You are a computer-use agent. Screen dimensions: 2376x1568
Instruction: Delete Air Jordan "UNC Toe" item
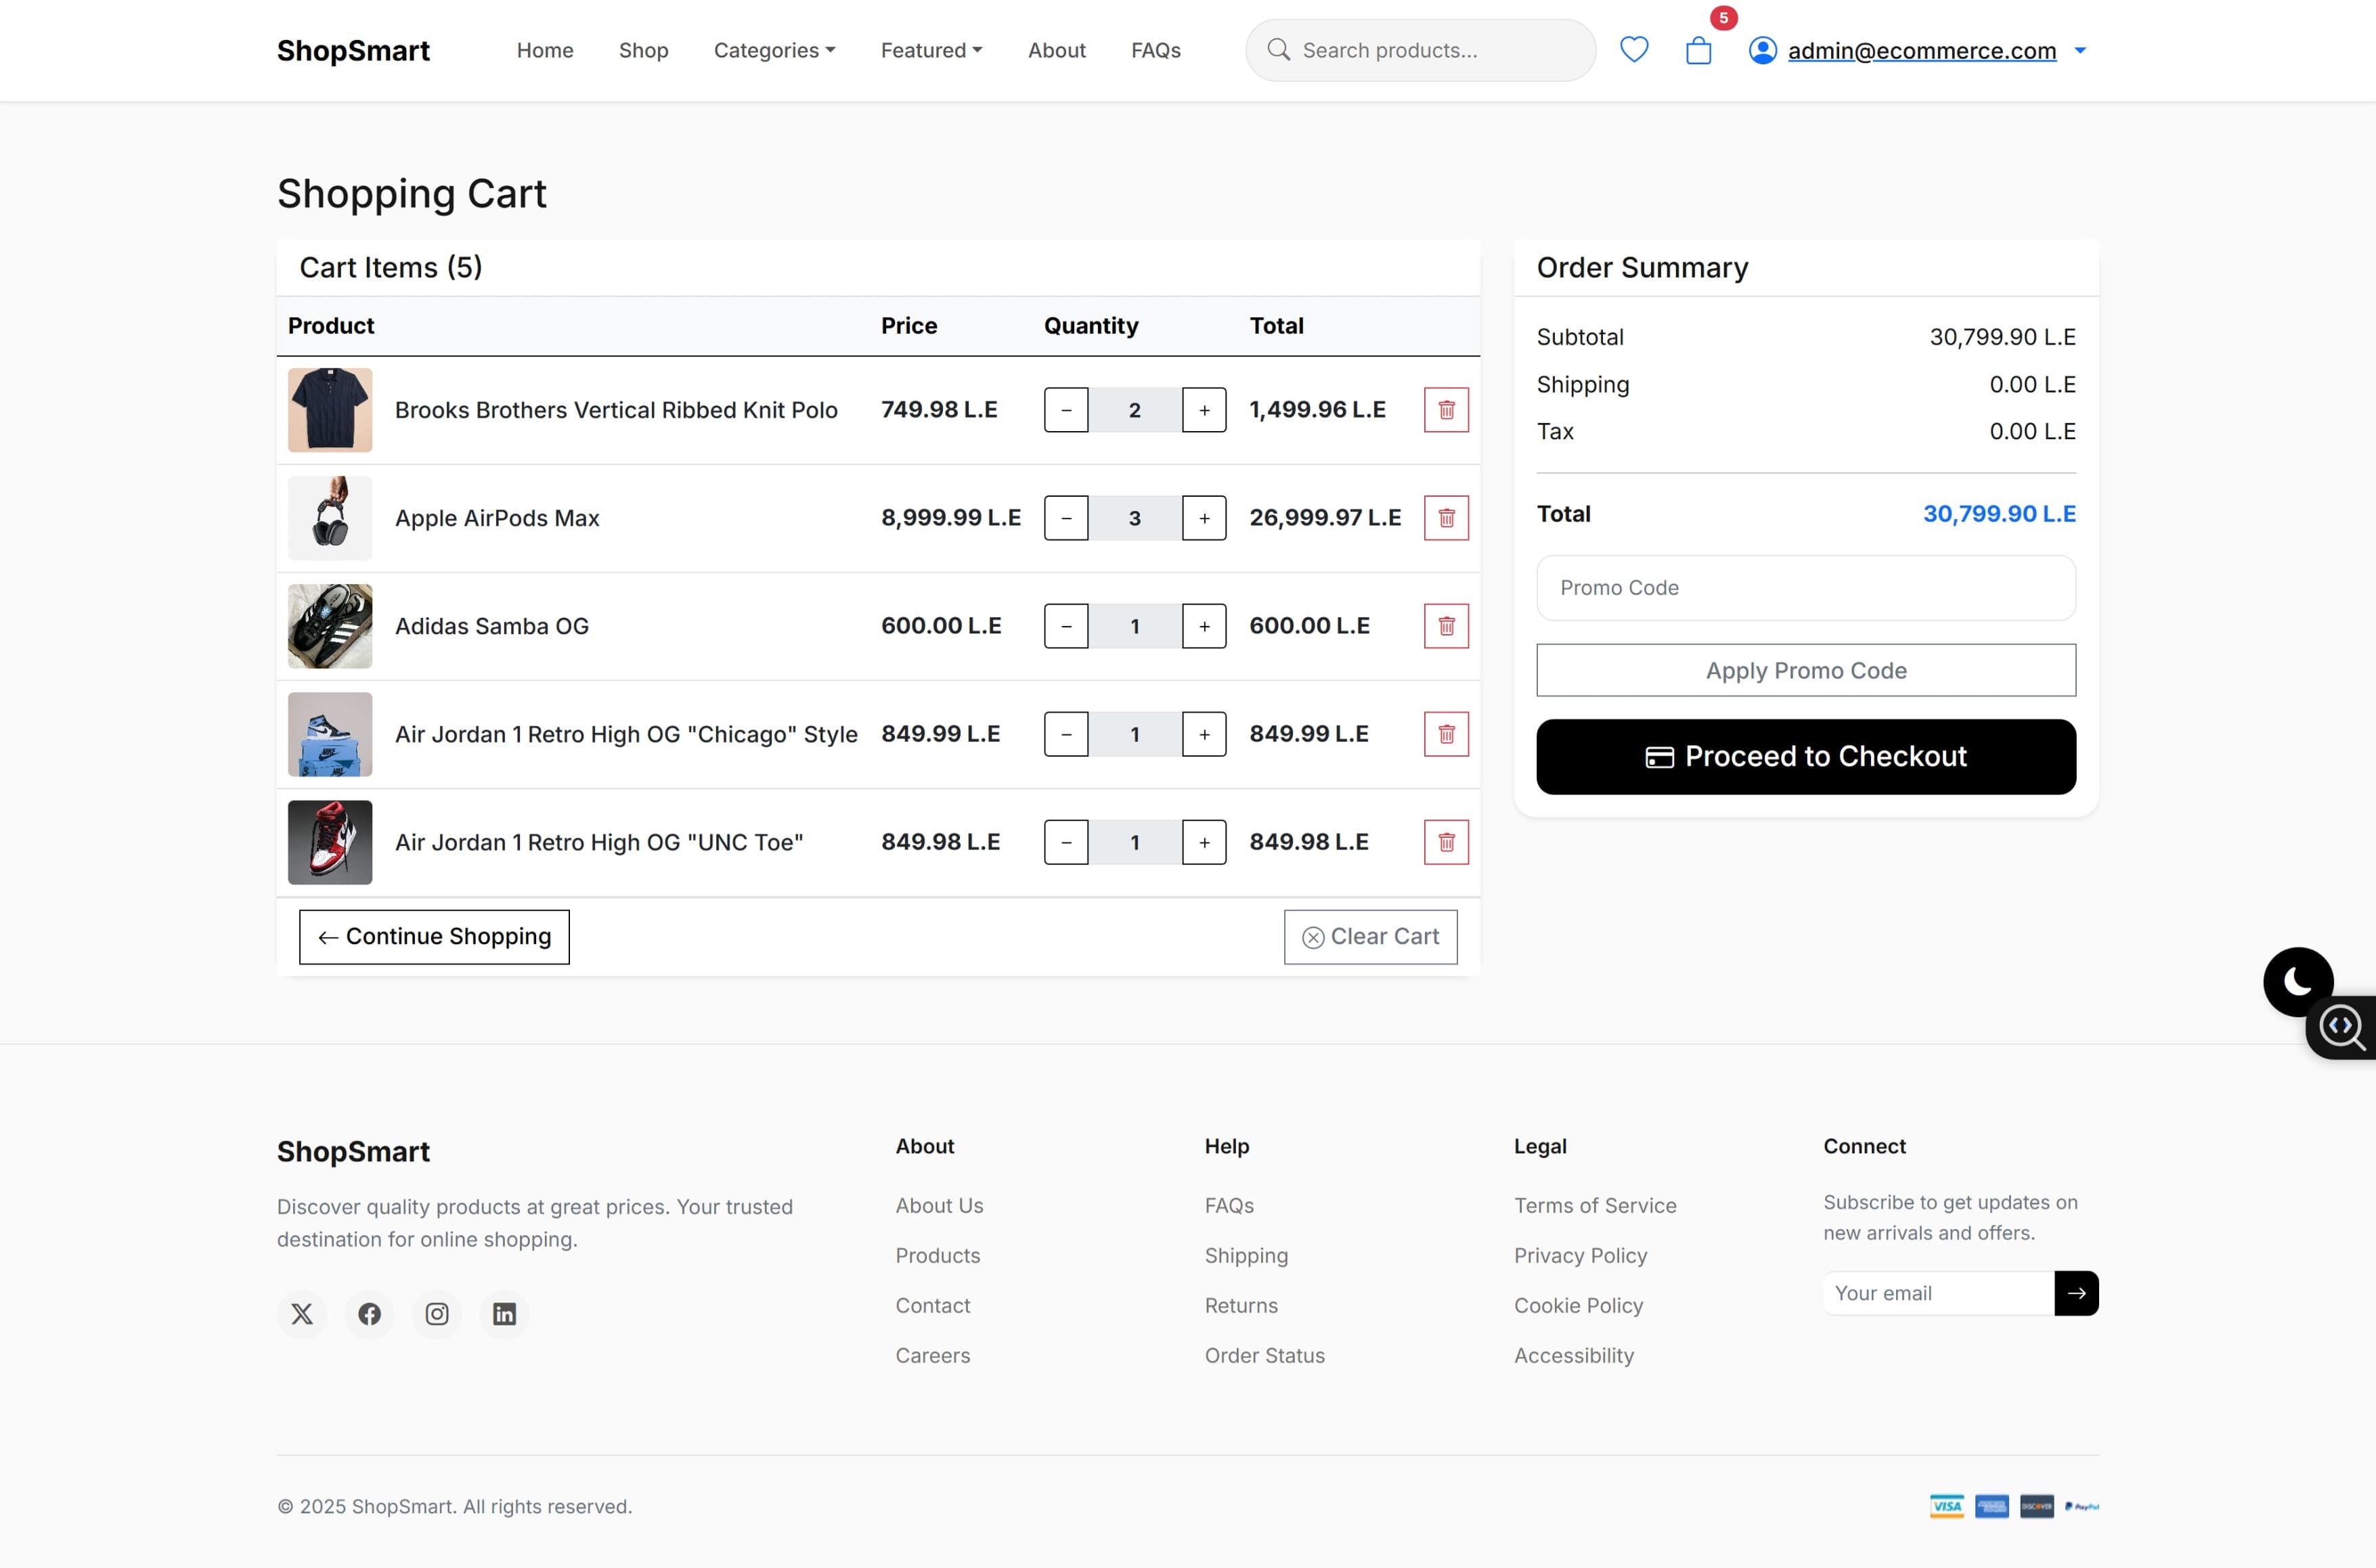[x=1446, y=842]
